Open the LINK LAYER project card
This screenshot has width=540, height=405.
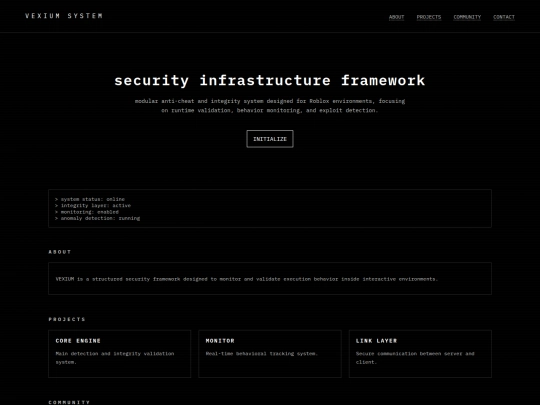click(420, 354)
